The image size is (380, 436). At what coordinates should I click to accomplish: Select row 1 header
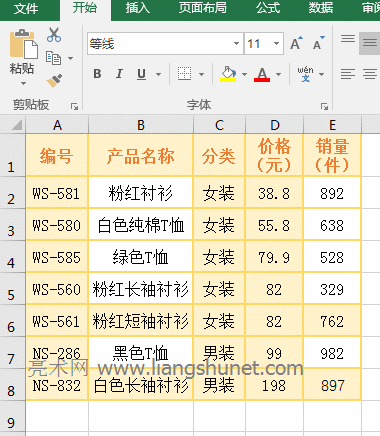[x=12, y=155]
